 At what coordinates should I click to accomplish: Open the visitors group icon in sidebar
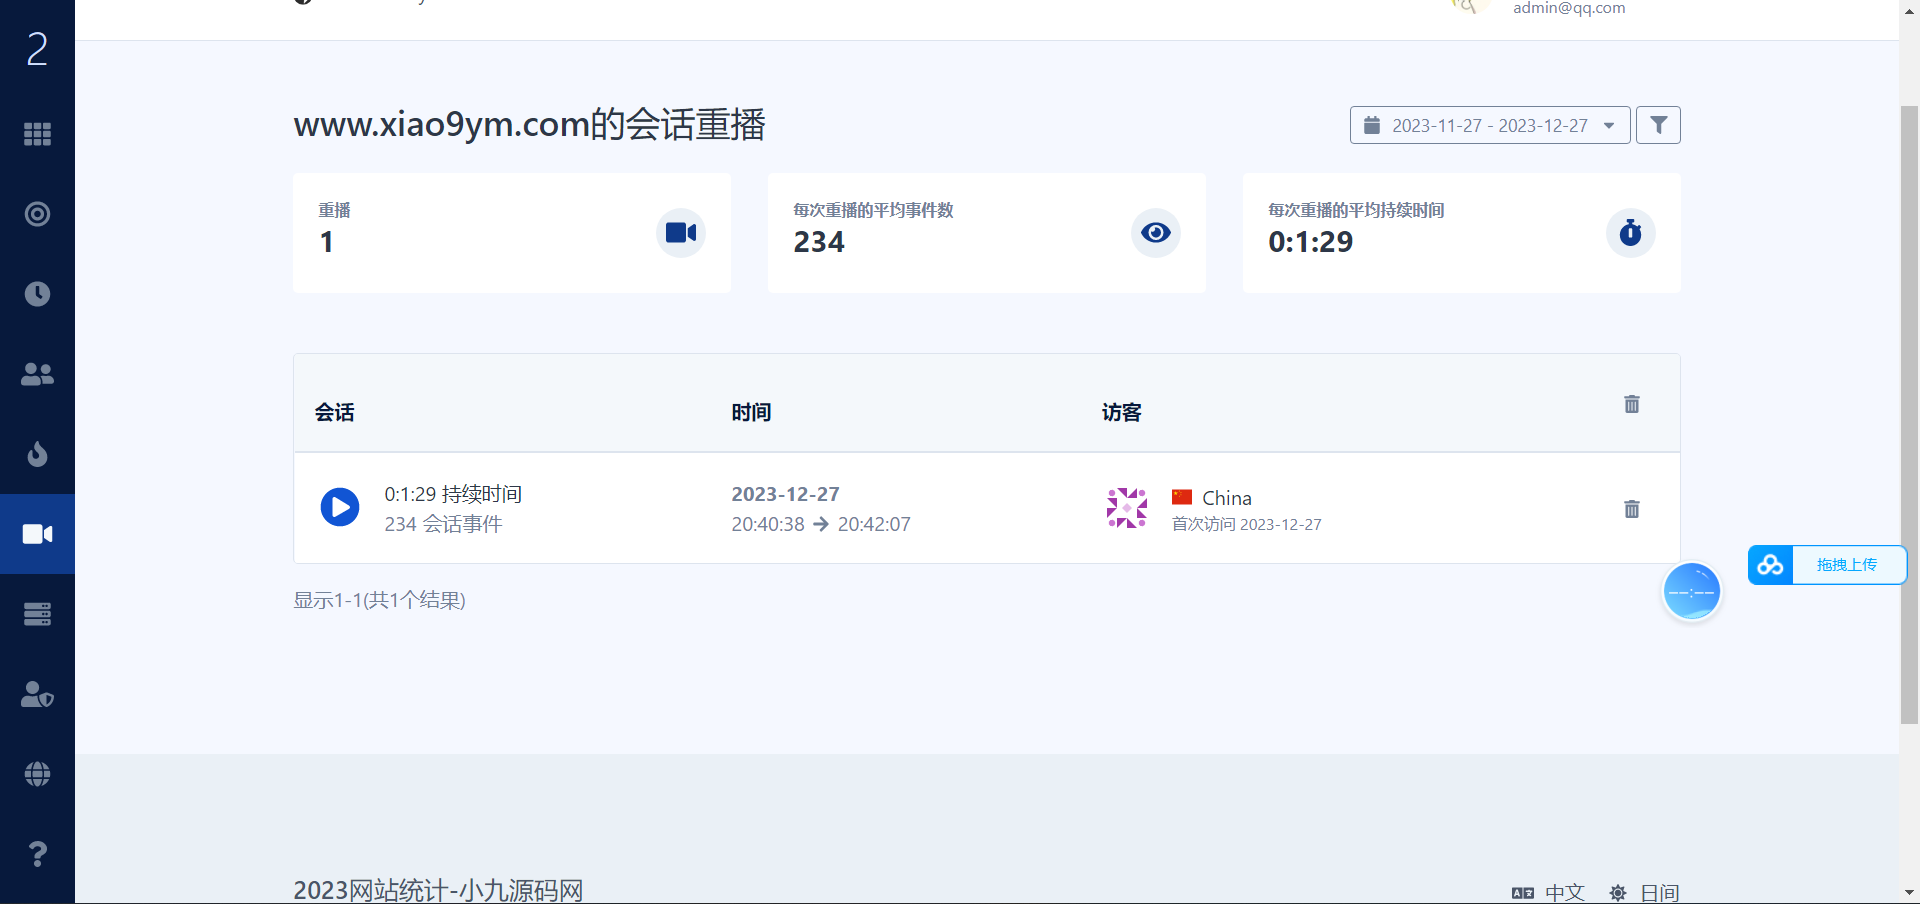click(x=37, y=374)
